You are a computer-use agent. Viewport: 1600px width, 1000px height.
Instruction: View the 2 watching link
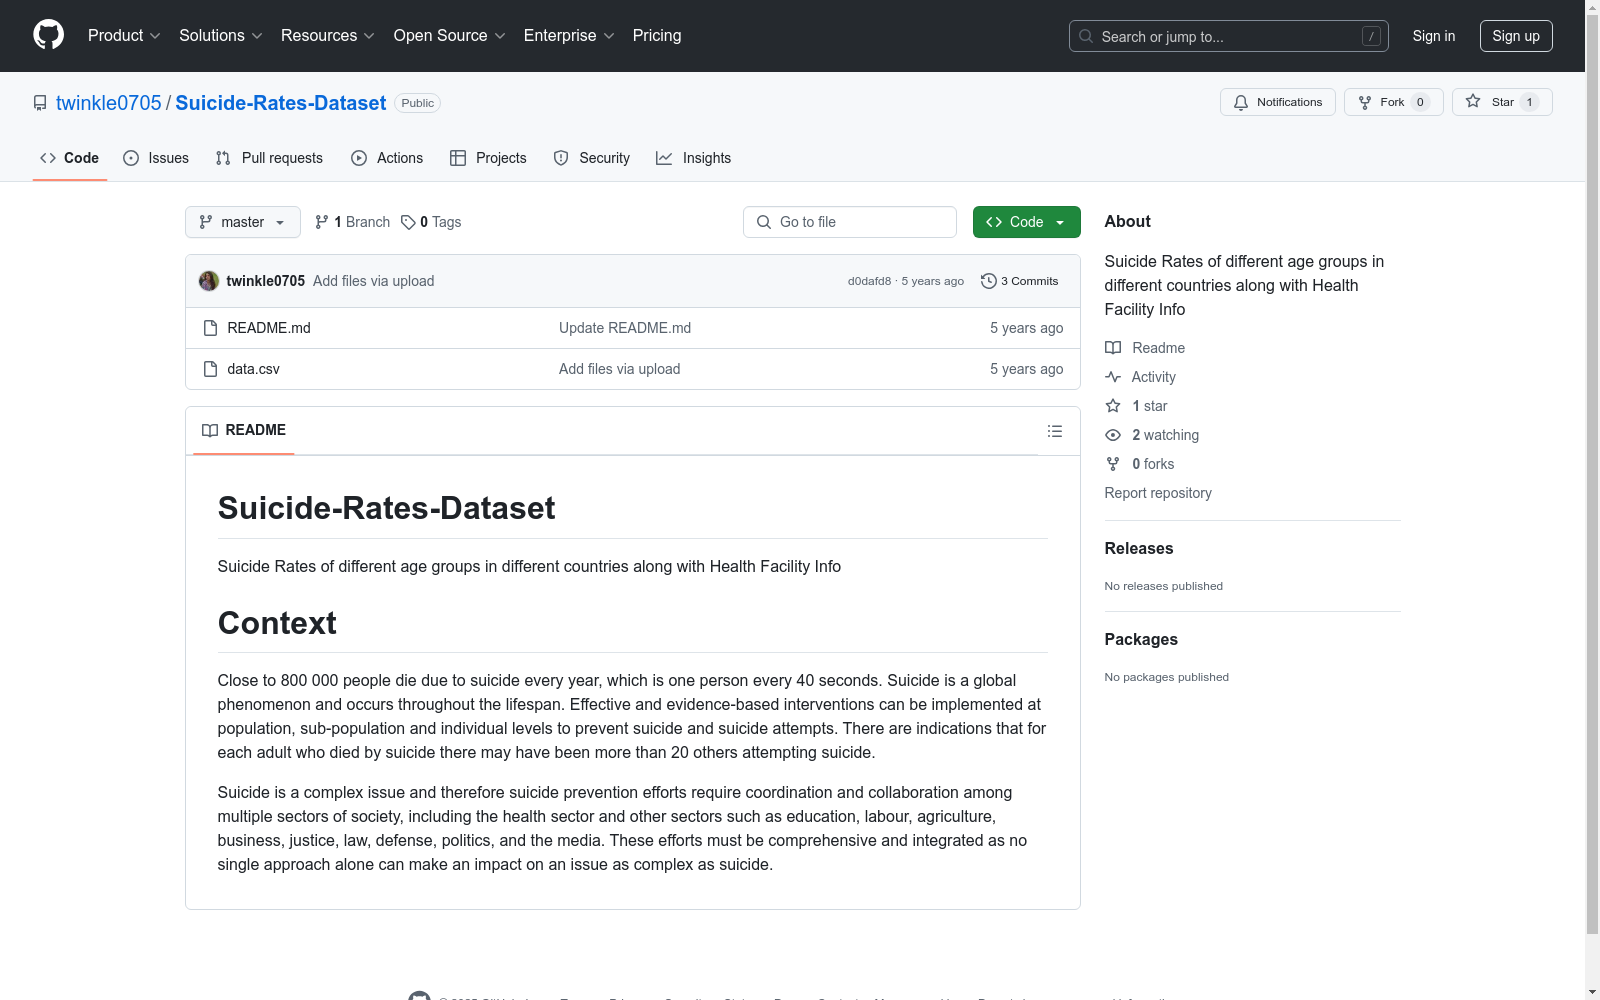click(1152, 435)
